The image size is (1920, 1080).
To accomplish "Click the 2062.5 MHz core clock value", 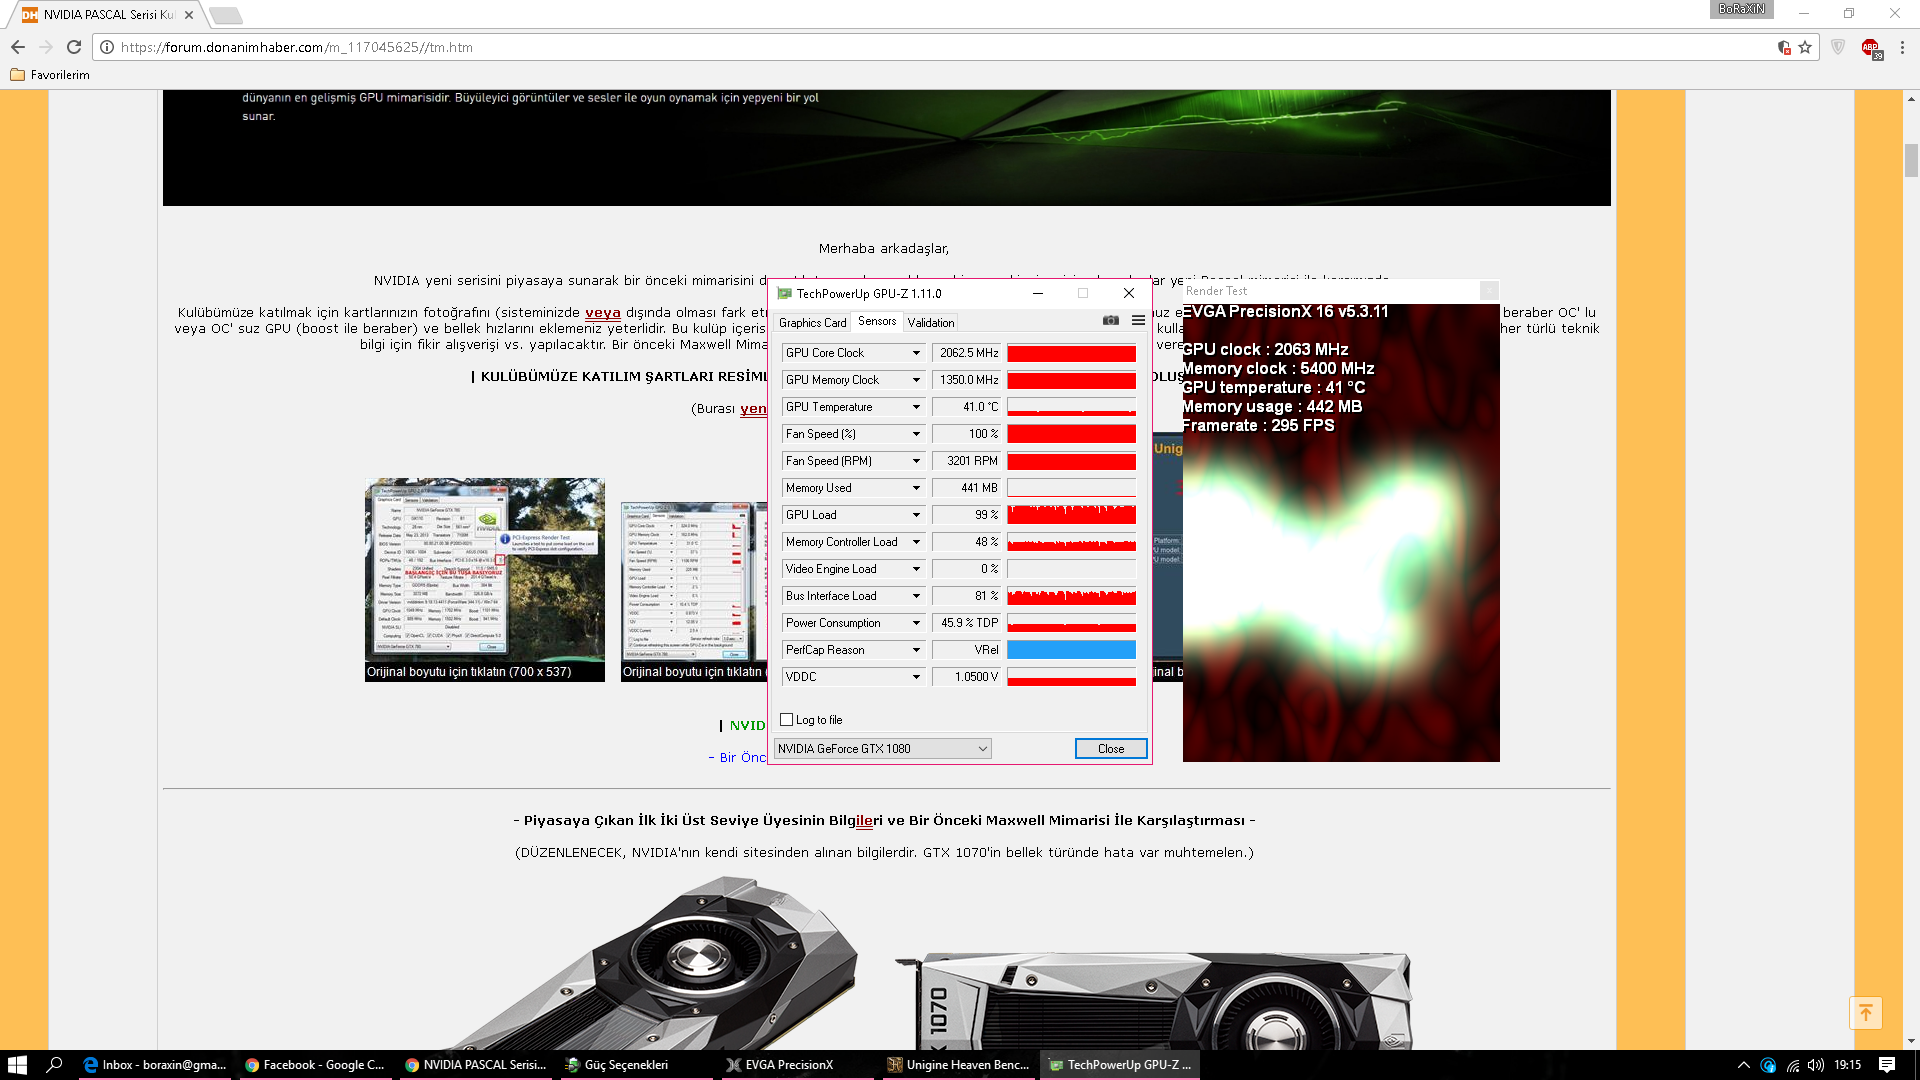I will 967,353.
